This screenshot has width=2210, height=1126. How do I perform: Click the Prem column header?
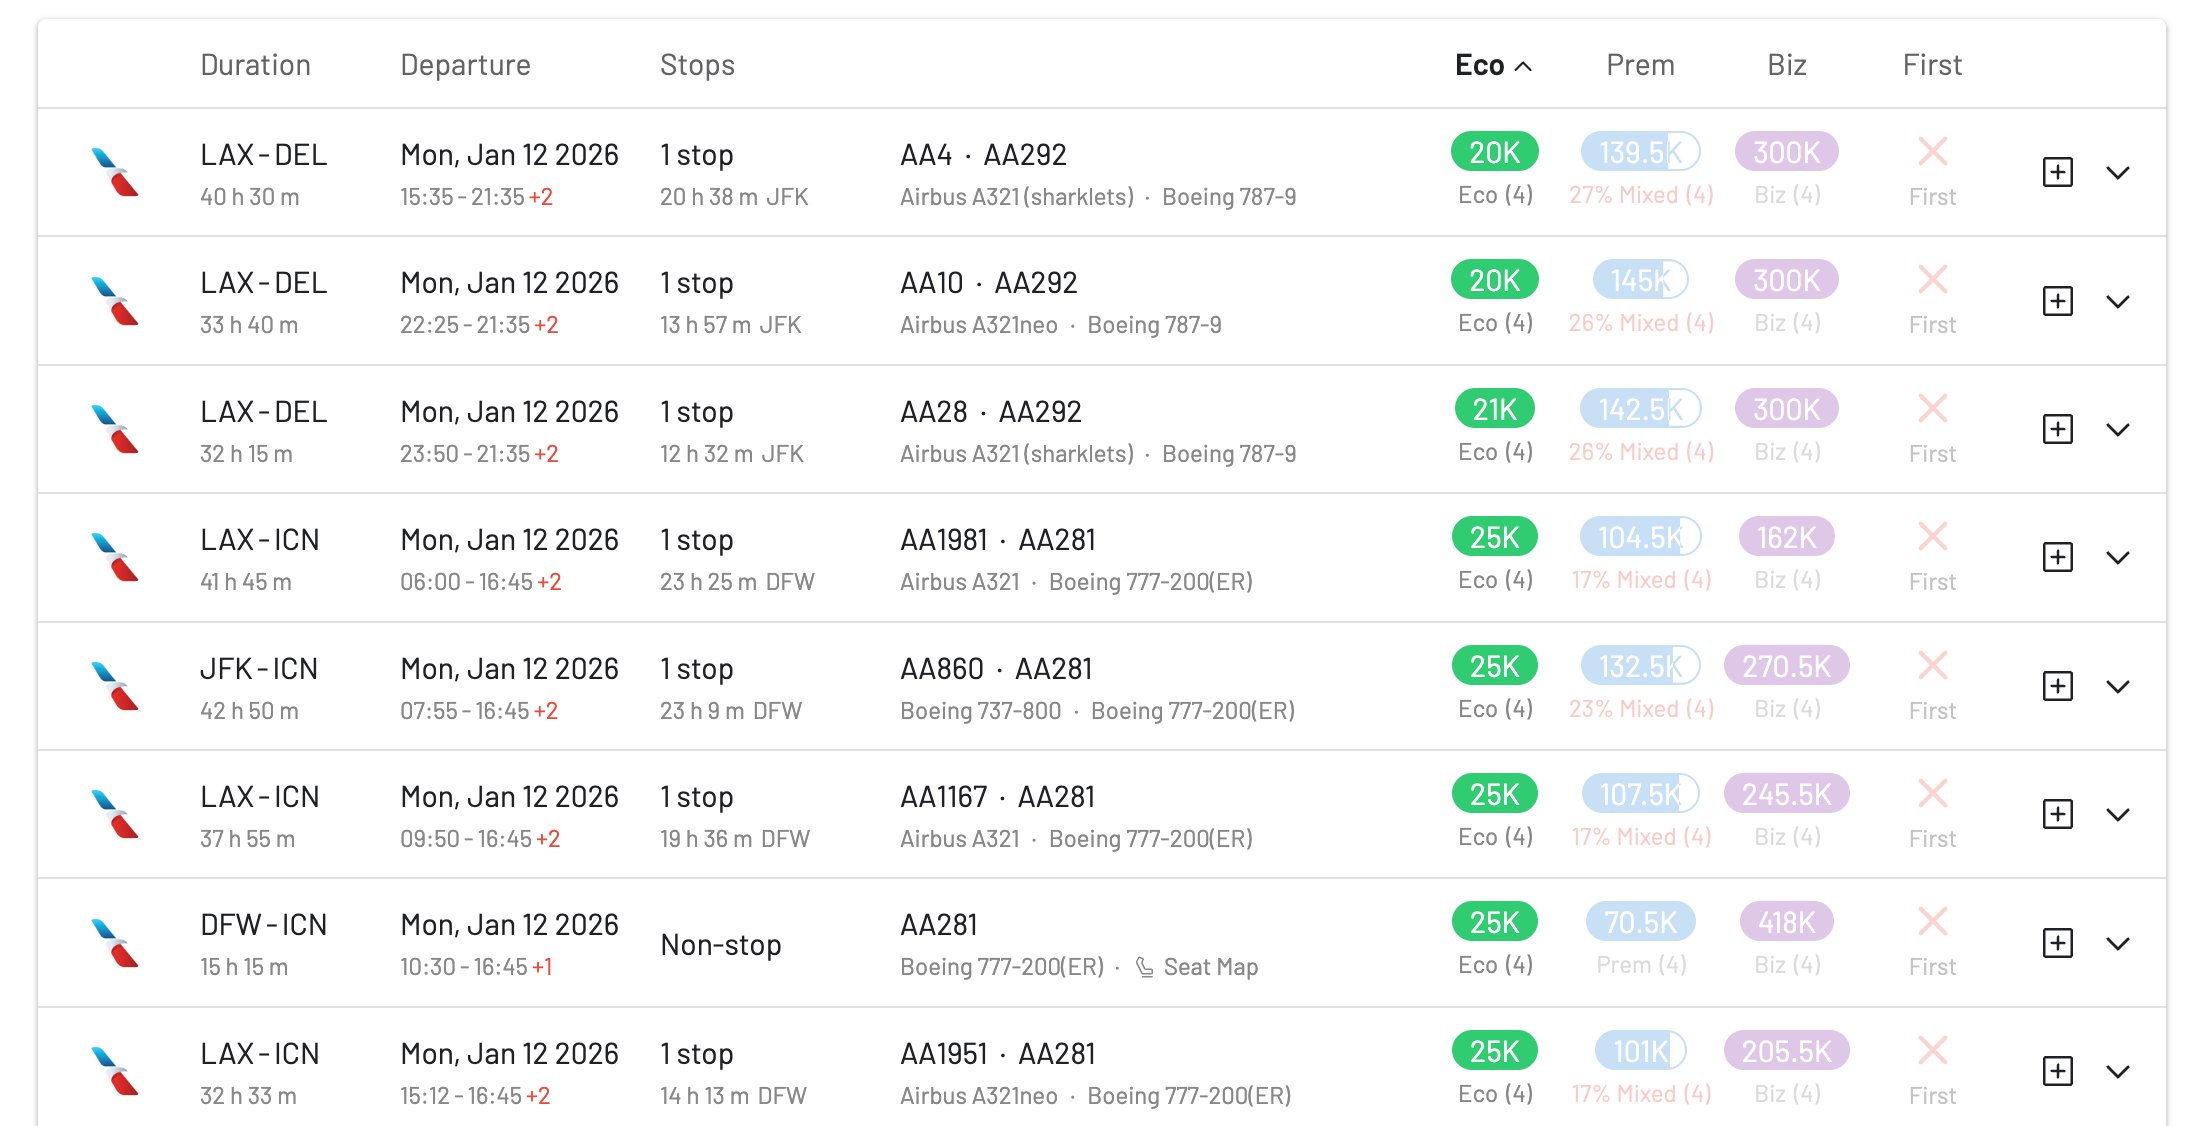point(1640,64)
